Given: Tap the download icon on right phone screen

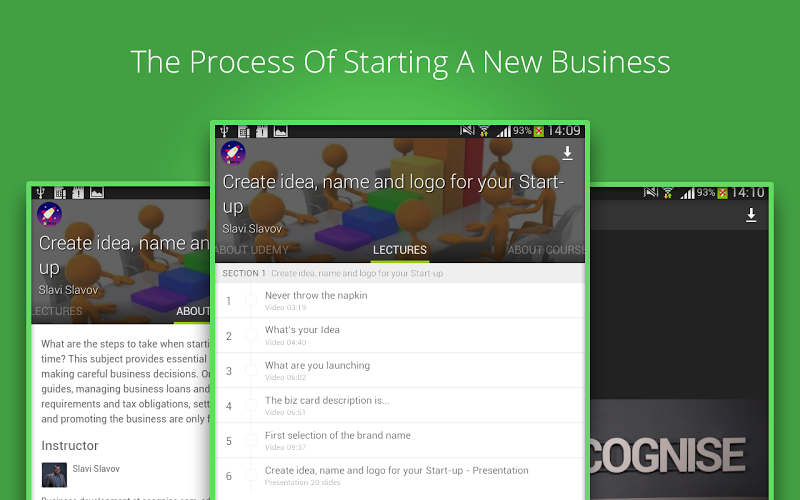Looking at the screenshot, I should [x=751, y=215].
